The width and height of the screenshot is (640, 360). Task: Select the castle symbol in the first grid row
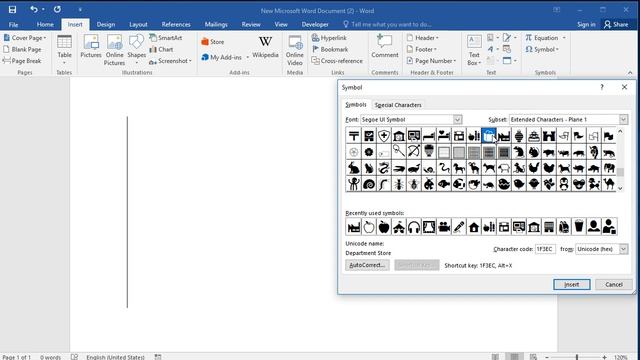[549, 136]
